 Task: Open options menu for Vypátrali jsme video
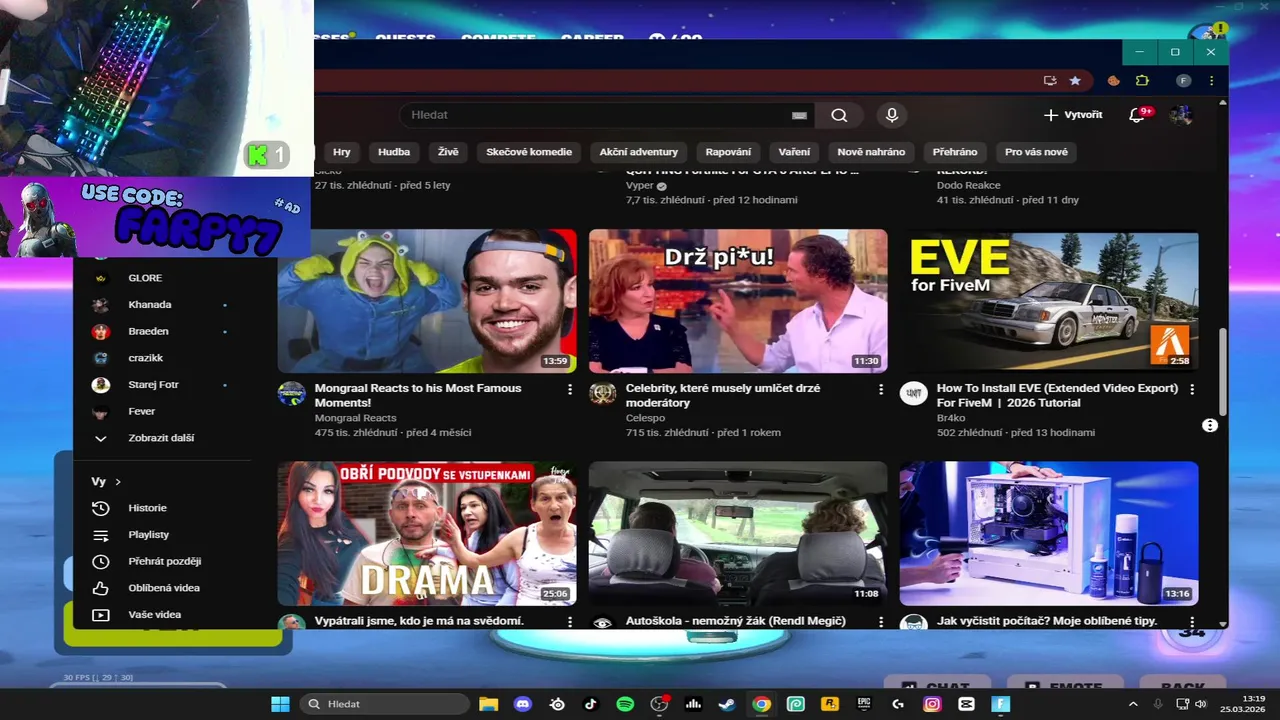(570, 622)
